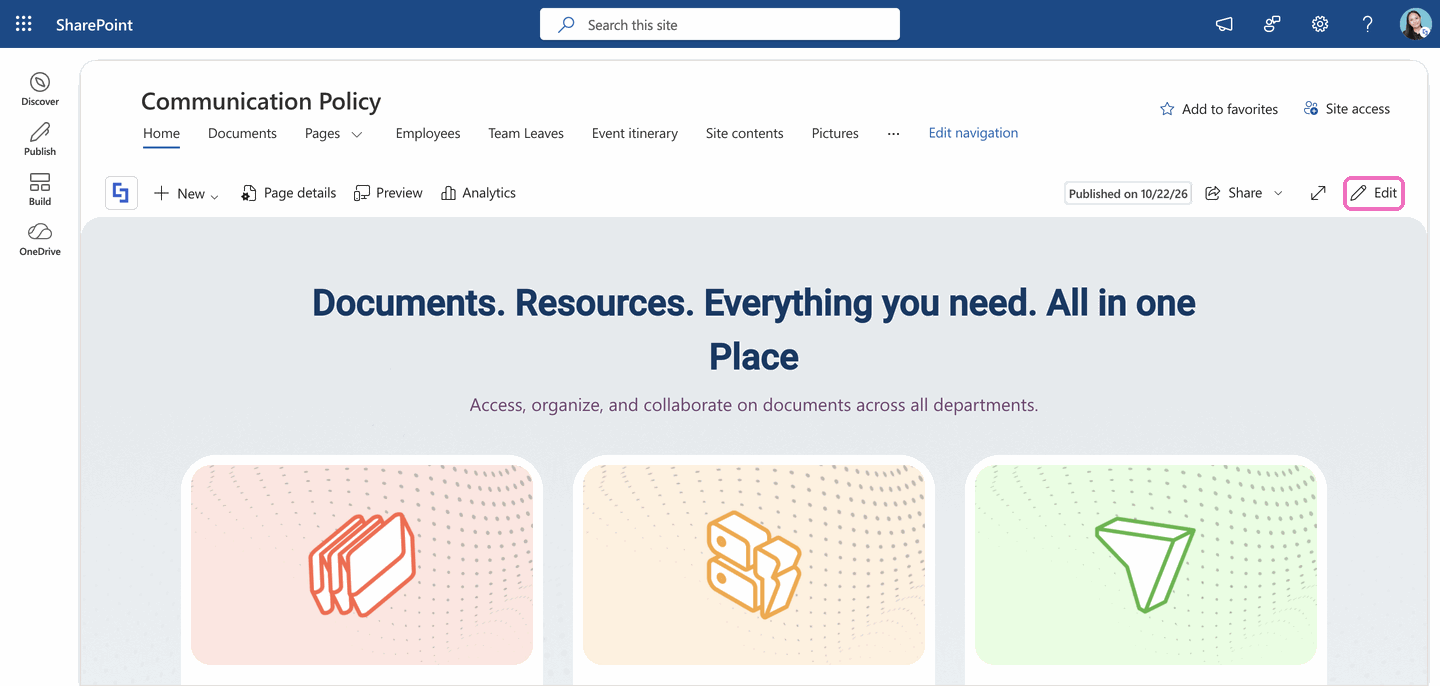Click the green funnel filter card
This screenshot has height=686, width=1440.
point(1146,565)
